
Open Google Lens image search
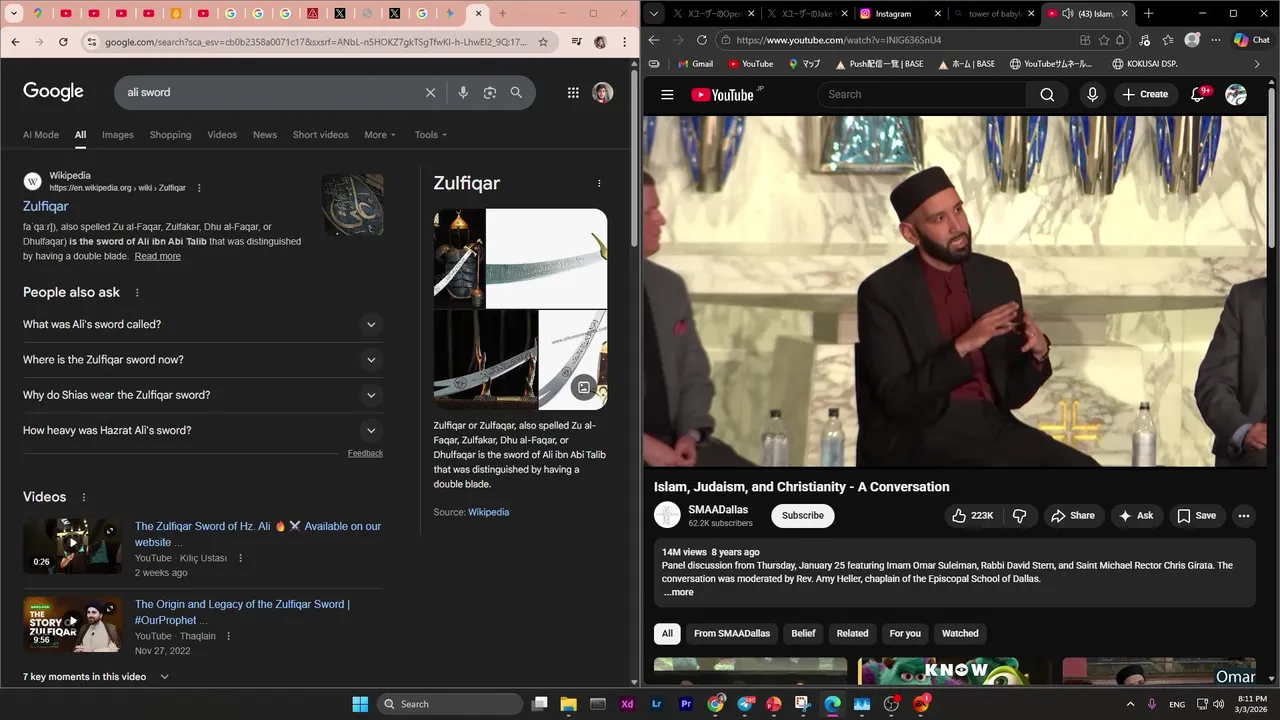pos(490,92)
